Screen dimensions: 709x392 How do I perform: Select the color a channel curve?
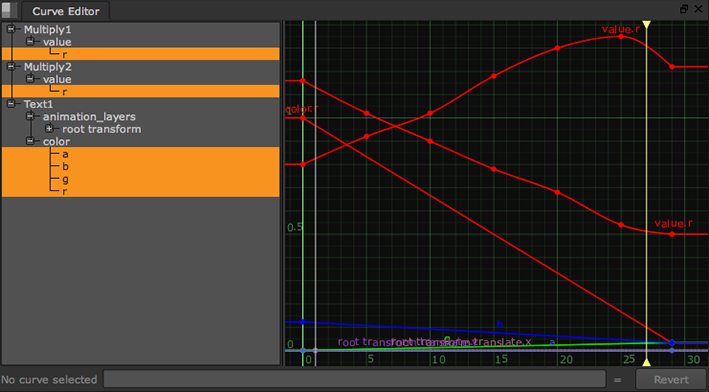[141, 154]
